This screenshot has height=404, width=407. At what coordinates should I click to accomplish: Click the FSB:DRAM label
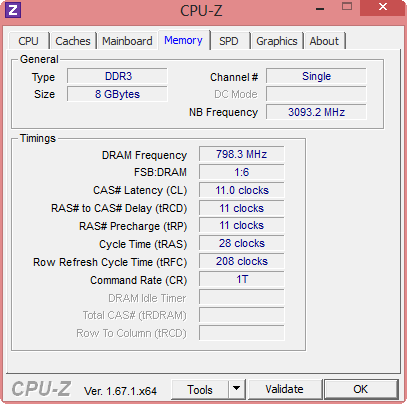click(x=160, y=172)
